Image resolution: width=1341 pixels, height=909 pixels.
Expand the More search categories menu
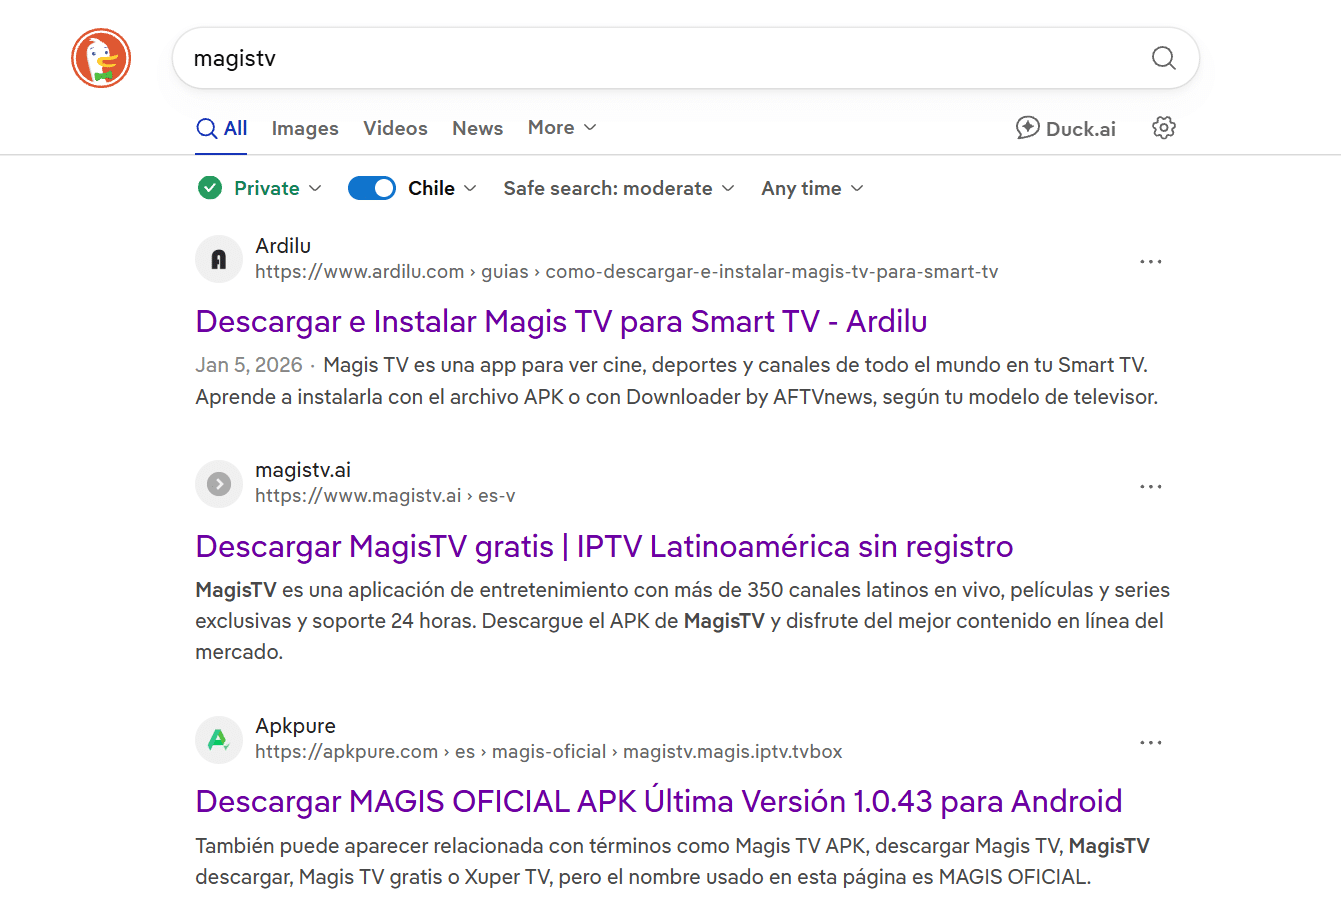pos(562,128)
